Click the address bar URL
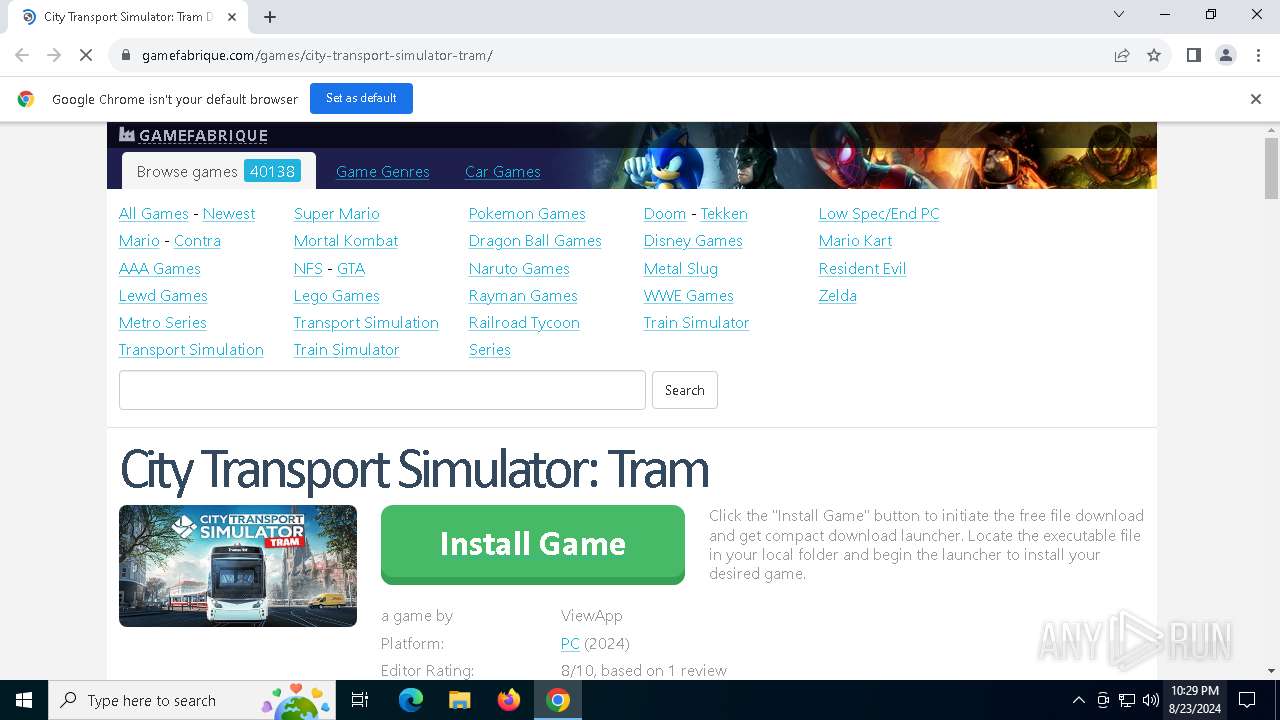 tap(318, 55)
